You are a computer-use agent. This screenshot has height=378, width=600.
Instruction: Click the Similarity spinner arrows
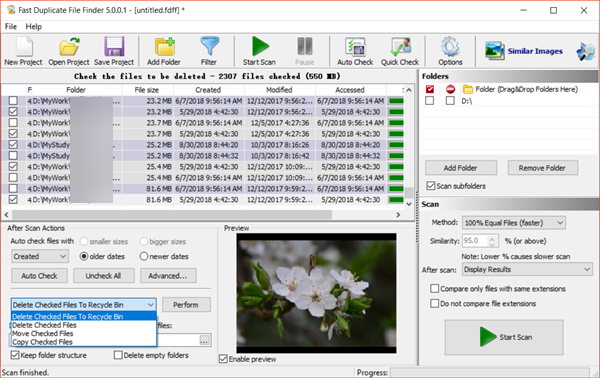[x=492, y=241]
